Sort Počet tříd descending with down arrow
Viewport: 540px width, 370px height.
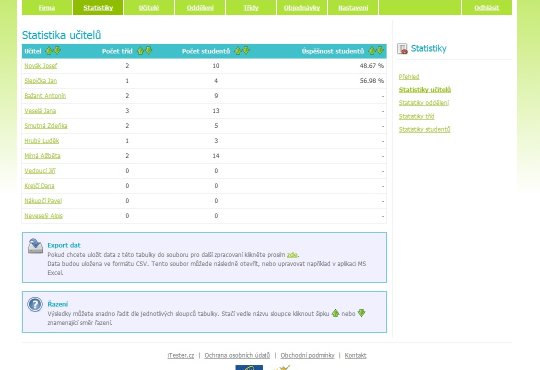tap(148, 50)
